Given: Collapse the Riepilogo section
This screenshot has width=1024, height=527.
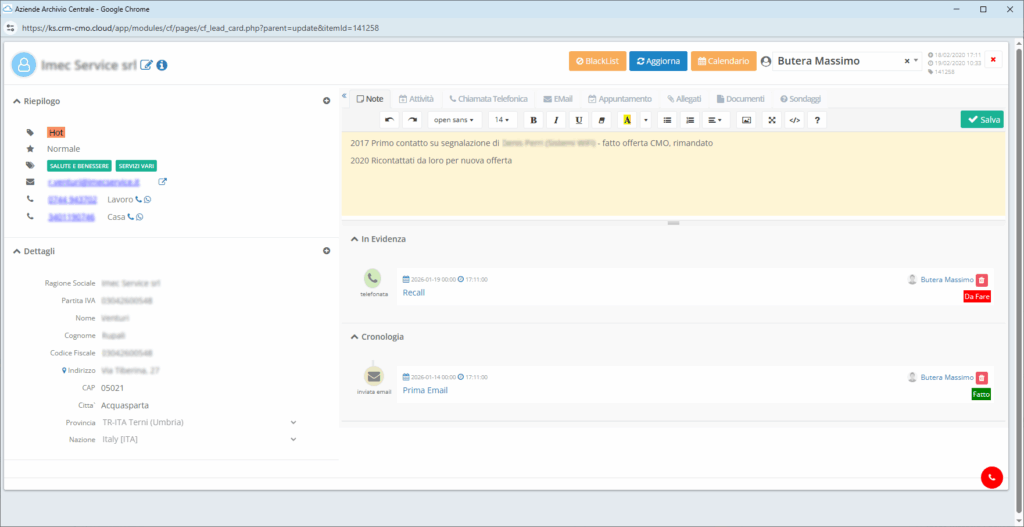Looking at the screenshot, I should [x=17, y=101].
